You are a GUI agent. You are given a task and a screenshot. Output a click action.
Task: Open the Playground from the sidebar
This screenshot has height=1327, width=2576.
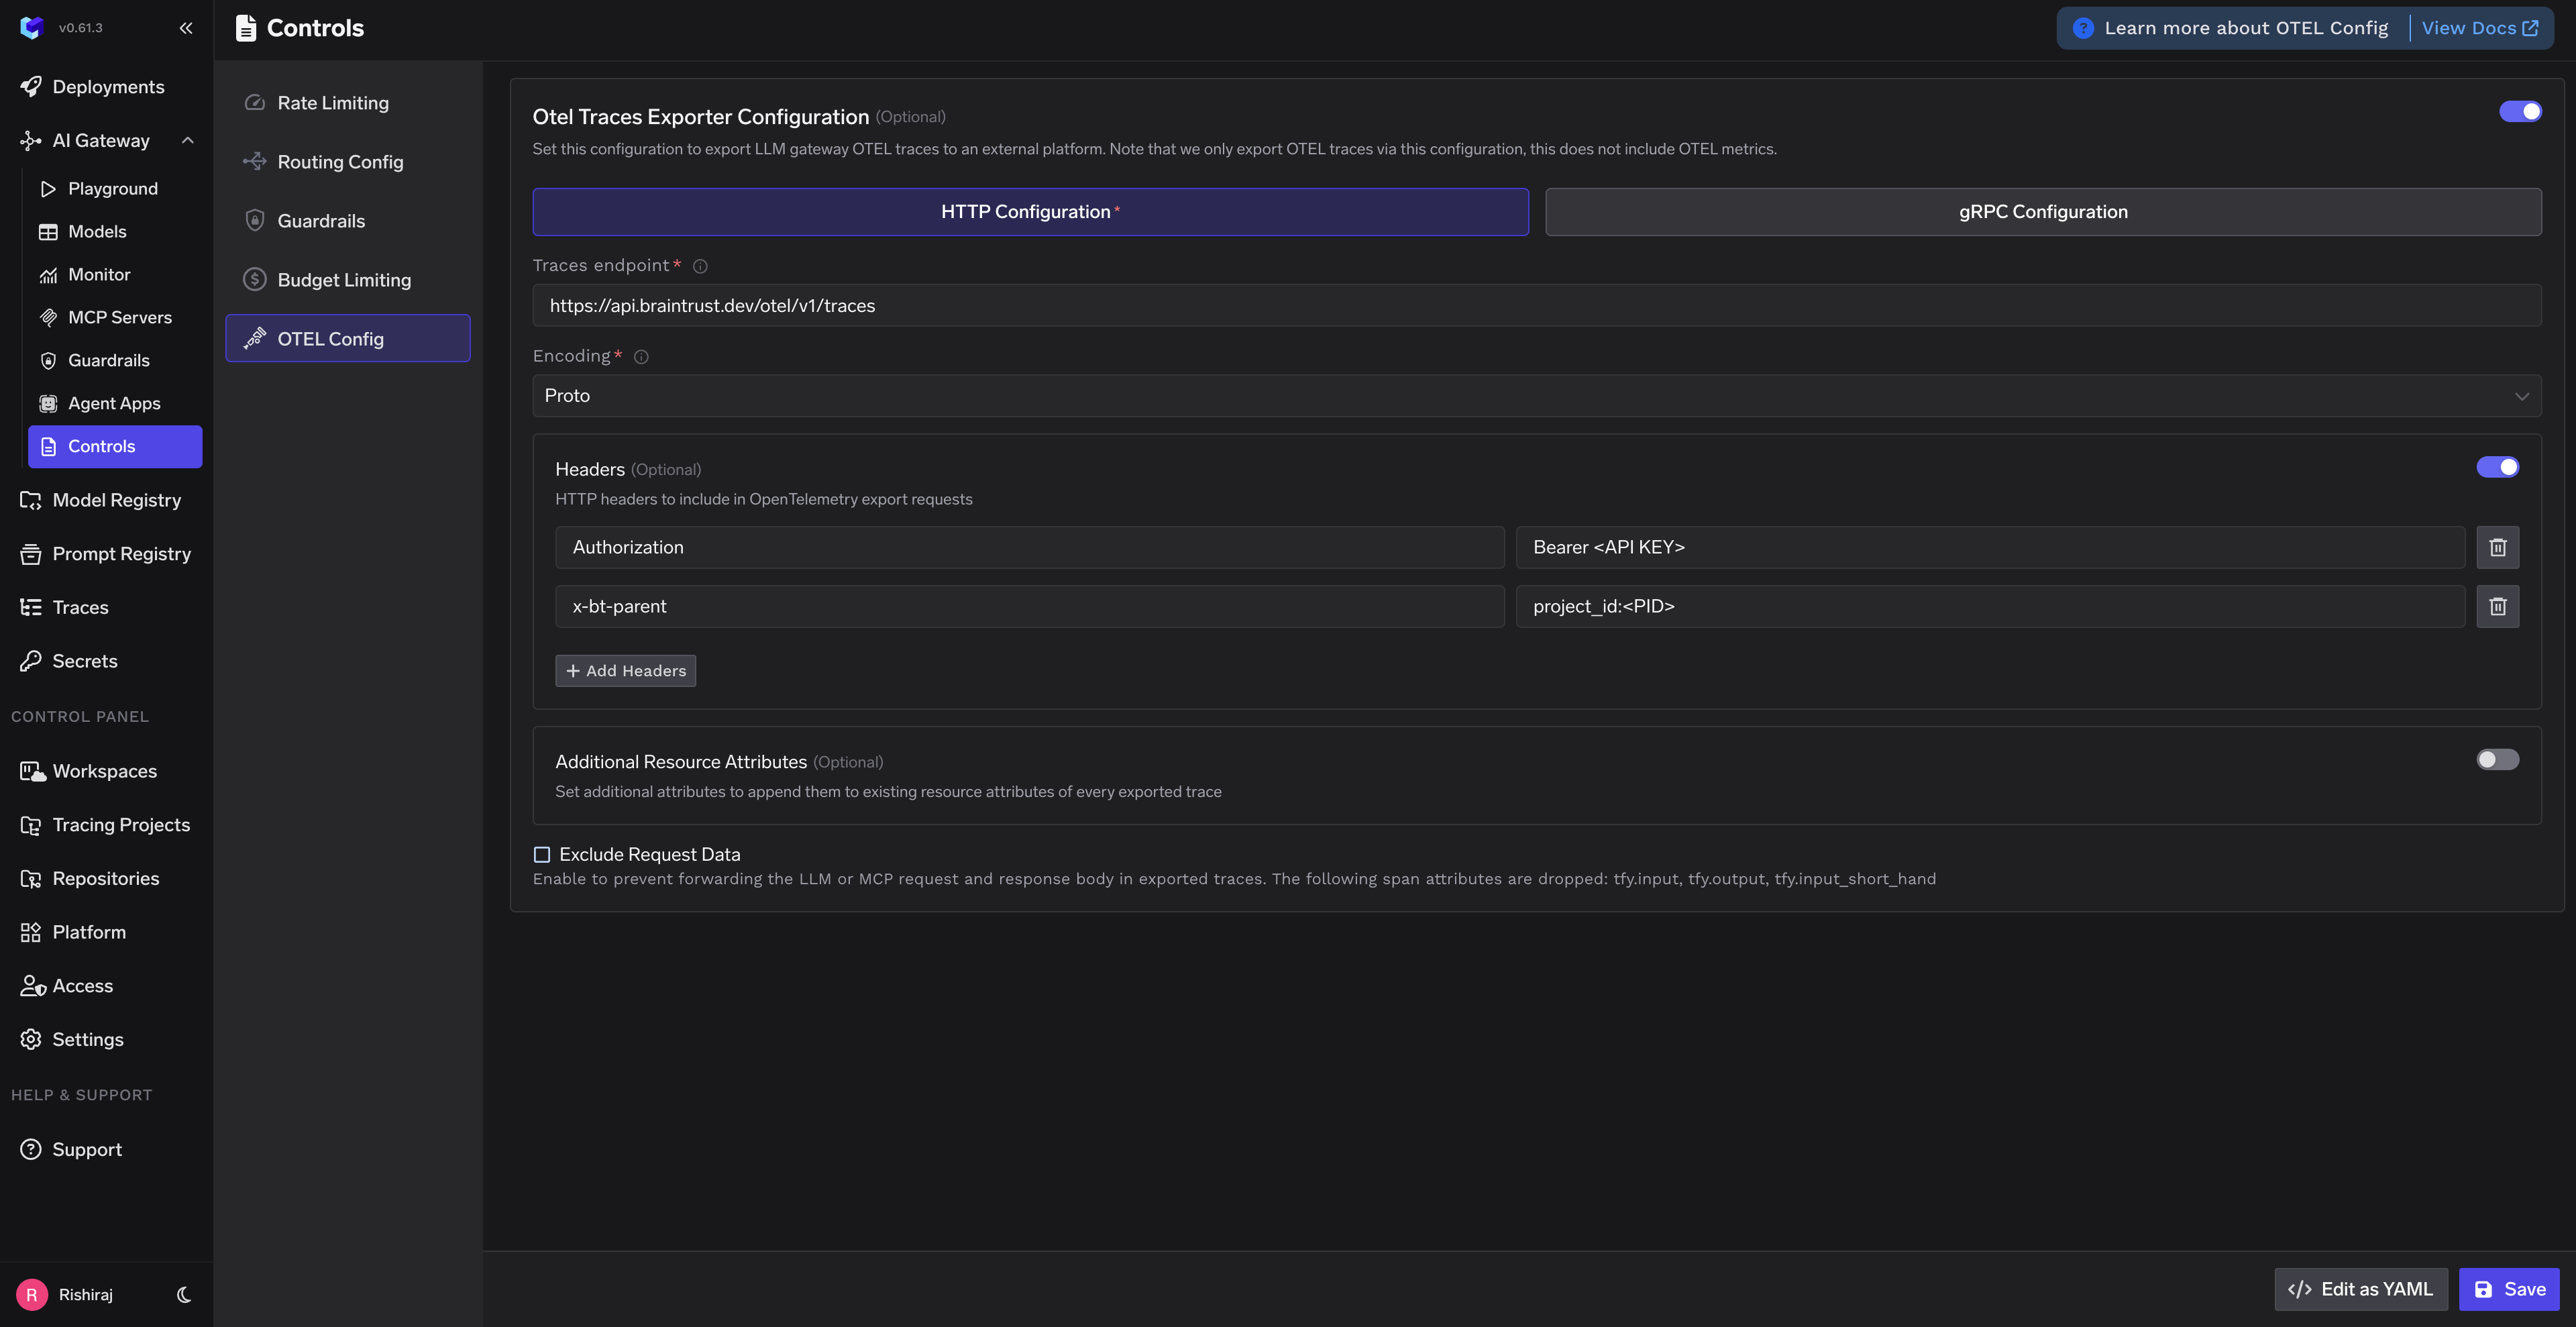click(112, 188)
